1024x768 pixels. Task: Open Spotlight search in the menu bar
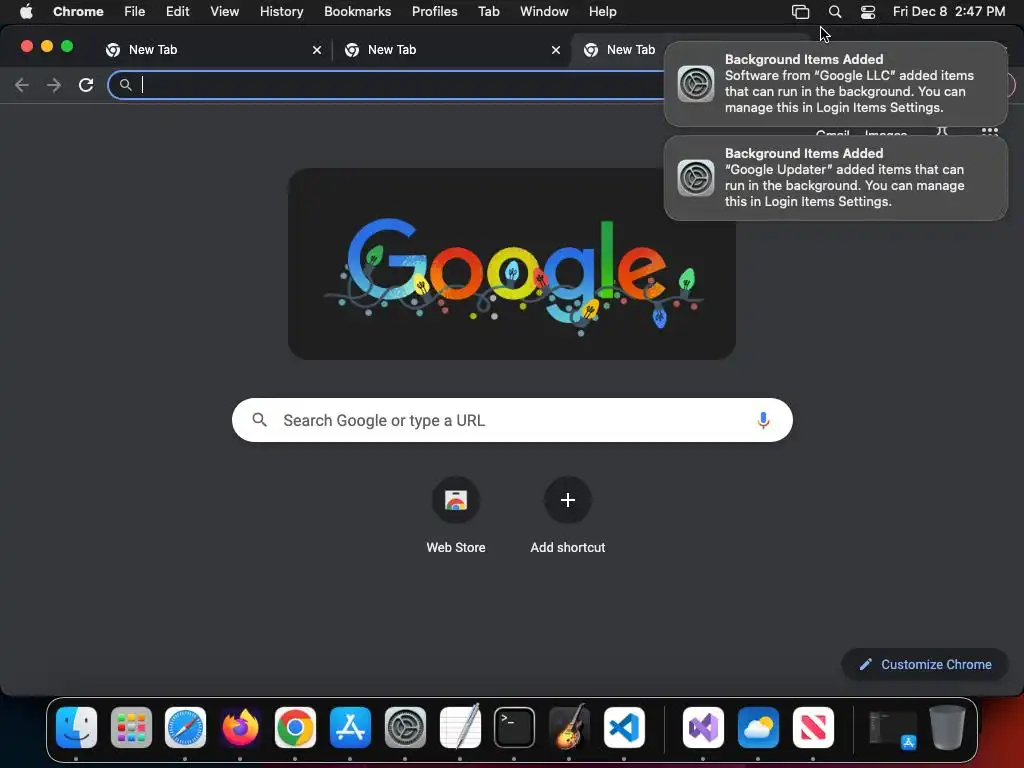coord(835,12)
